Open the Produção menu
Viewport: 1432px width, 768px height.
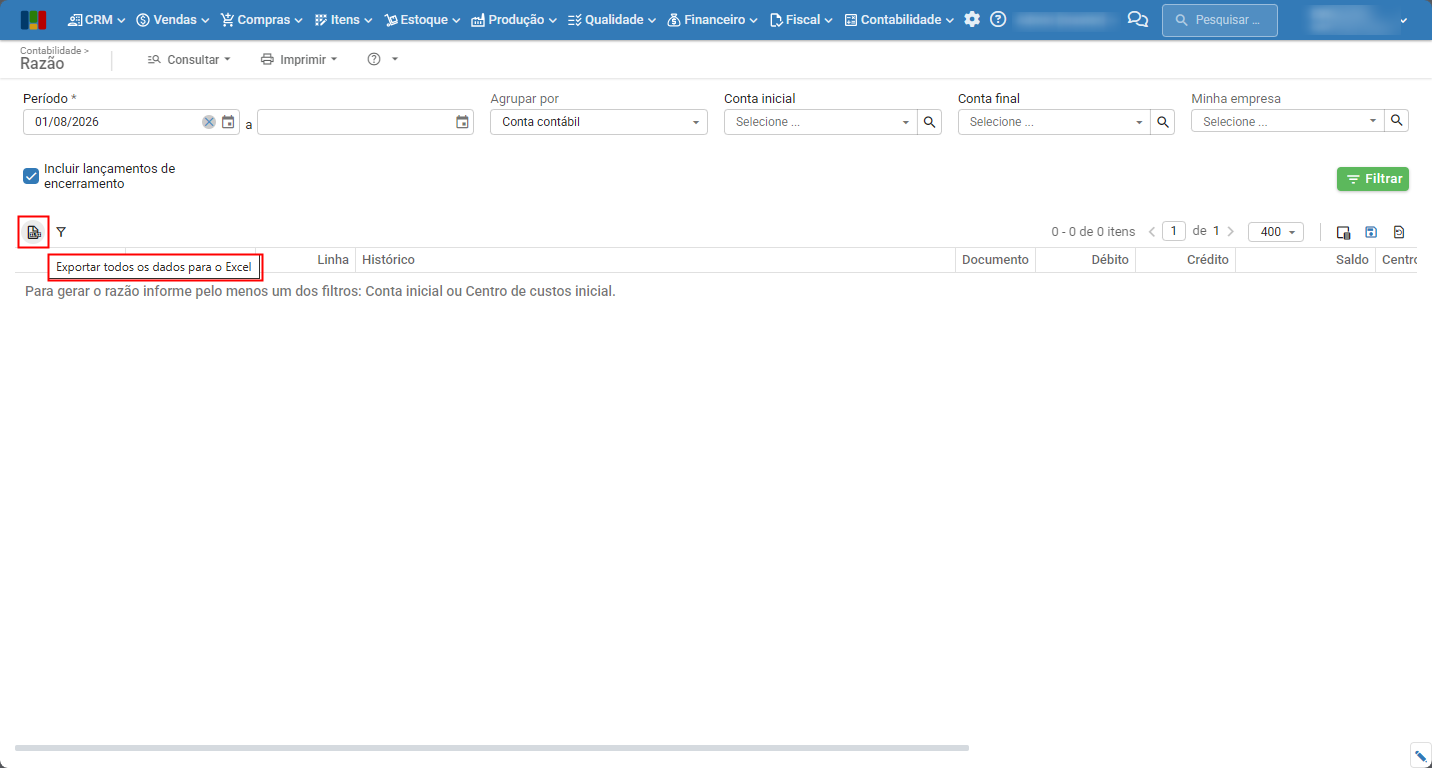[514, 19]
